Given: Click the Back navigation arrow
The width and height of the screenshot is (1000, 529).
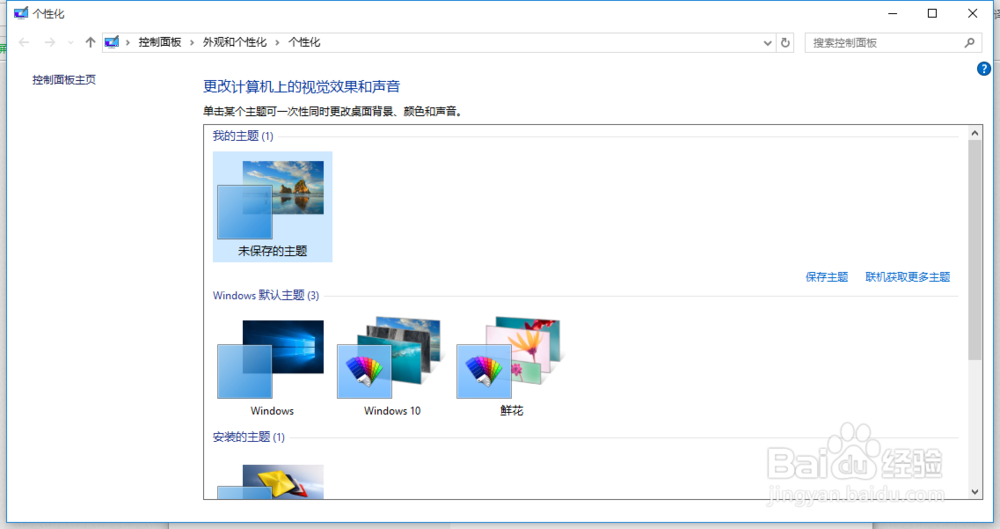Looking at the screenshot, I should coord(24,42).
